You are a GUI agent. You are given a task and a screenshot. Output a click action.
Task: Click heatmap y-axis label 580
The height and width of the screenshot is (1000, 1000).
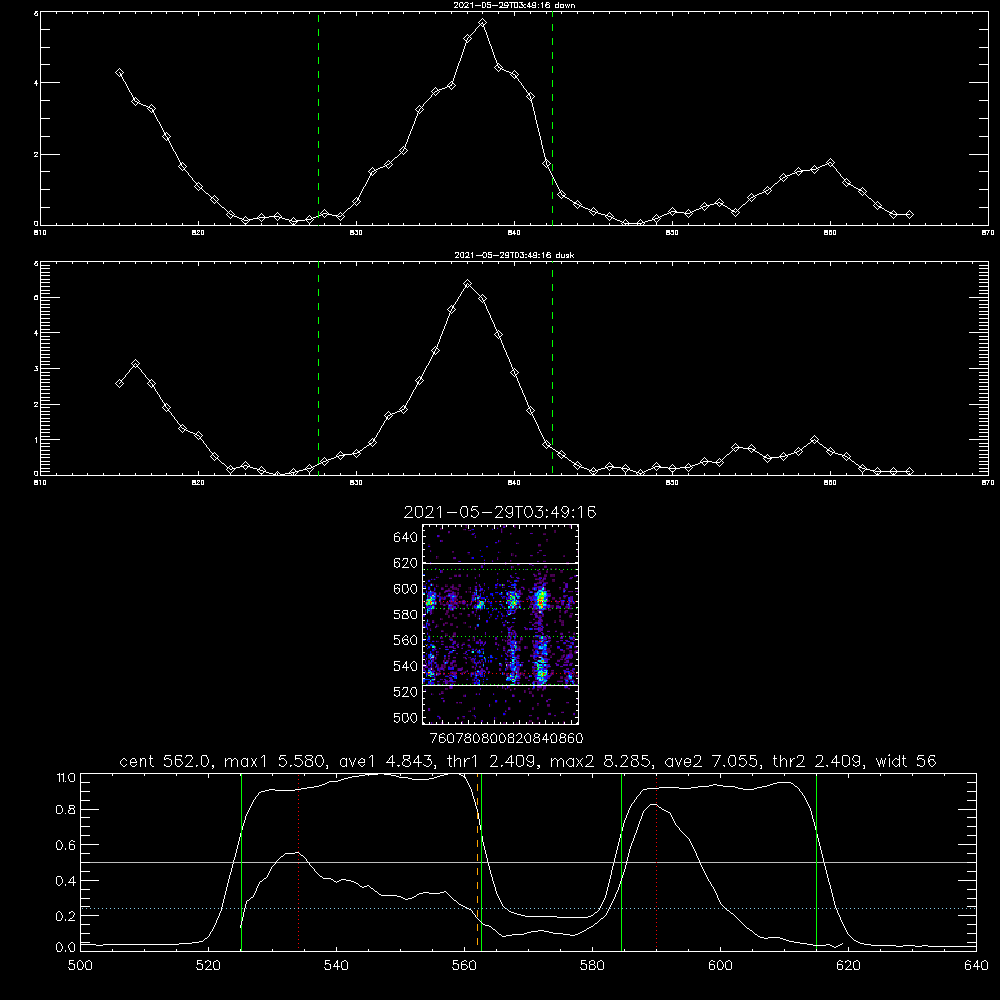[406, 615]
